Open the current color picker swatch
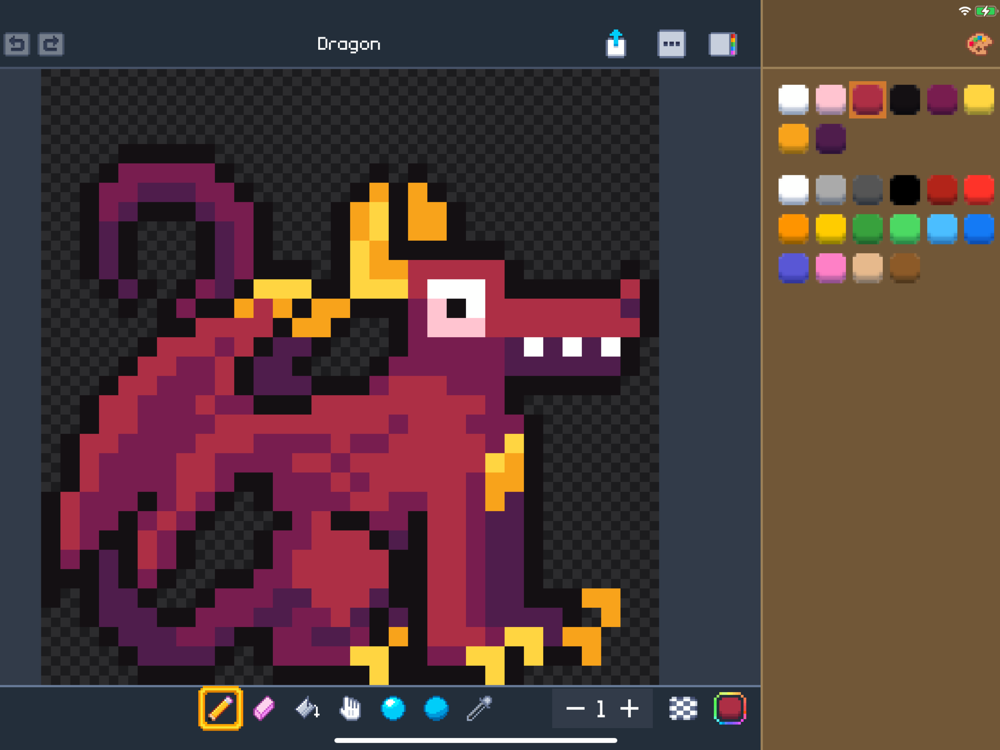The width and height of the screenshot is (1000, 750). pos(730,709)
